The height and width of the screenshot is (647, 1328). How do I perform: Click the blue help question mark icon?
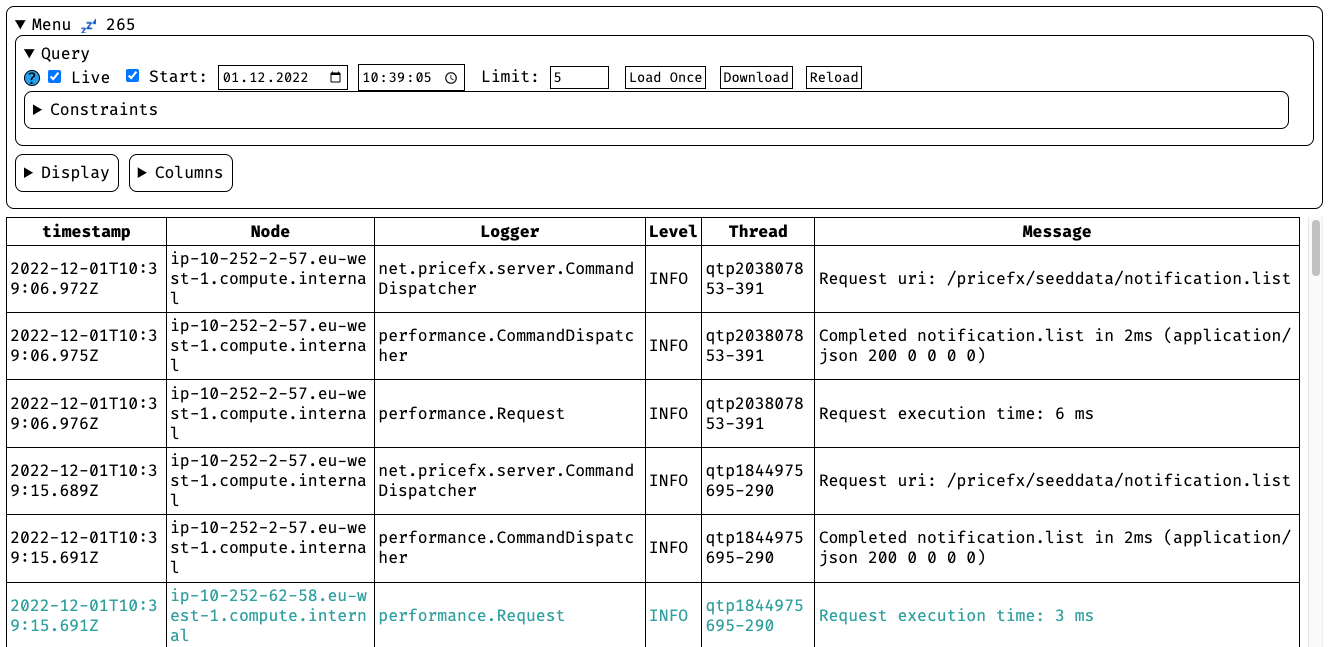click(32, 78)
